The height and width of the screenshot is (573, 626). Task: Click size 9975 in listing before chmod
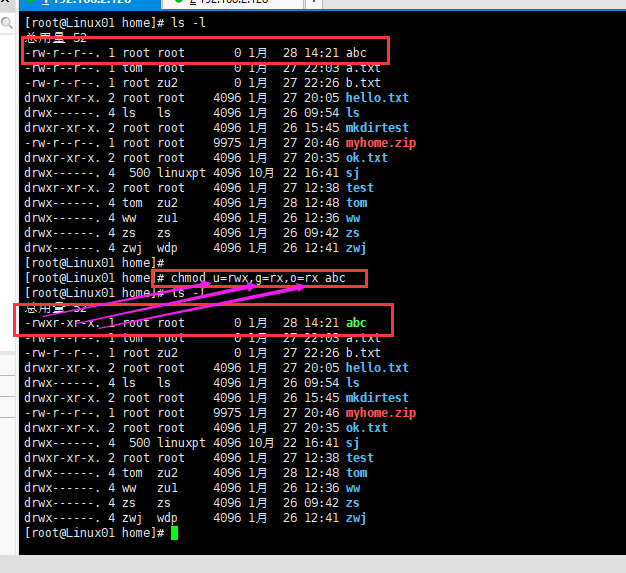point(227,143)
